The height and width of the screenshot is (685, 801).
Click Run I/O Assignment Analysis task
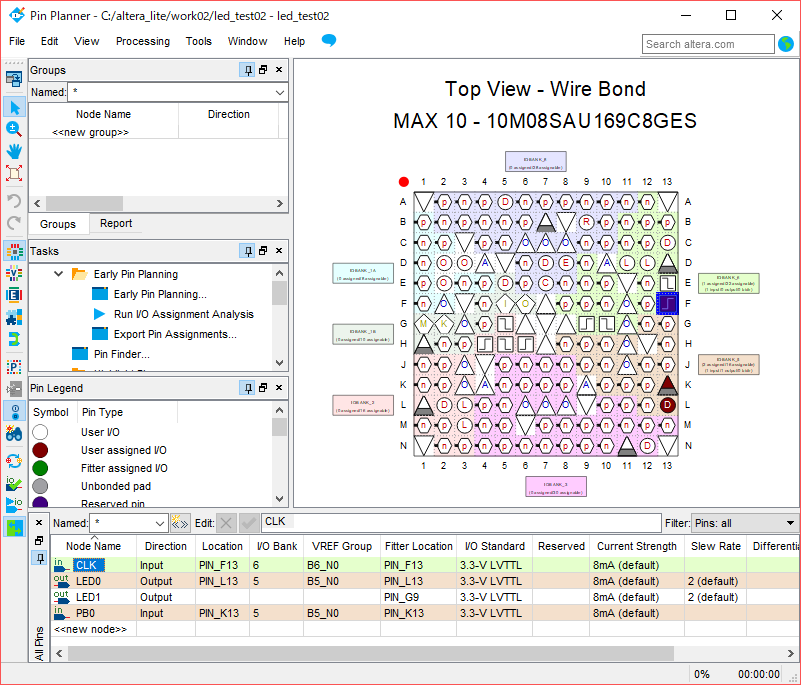pyautogui.click(x=183, y=314)
